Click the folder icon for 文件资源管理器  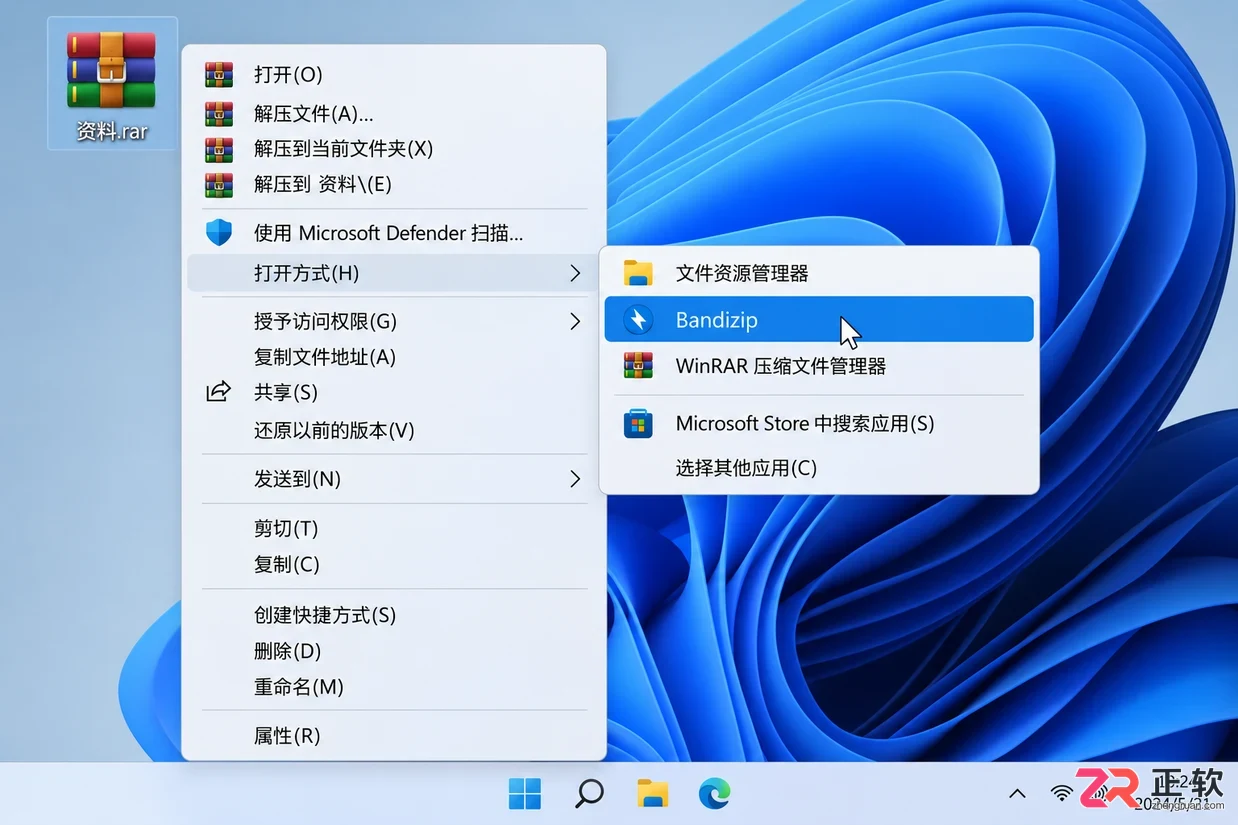click(637, 273)
